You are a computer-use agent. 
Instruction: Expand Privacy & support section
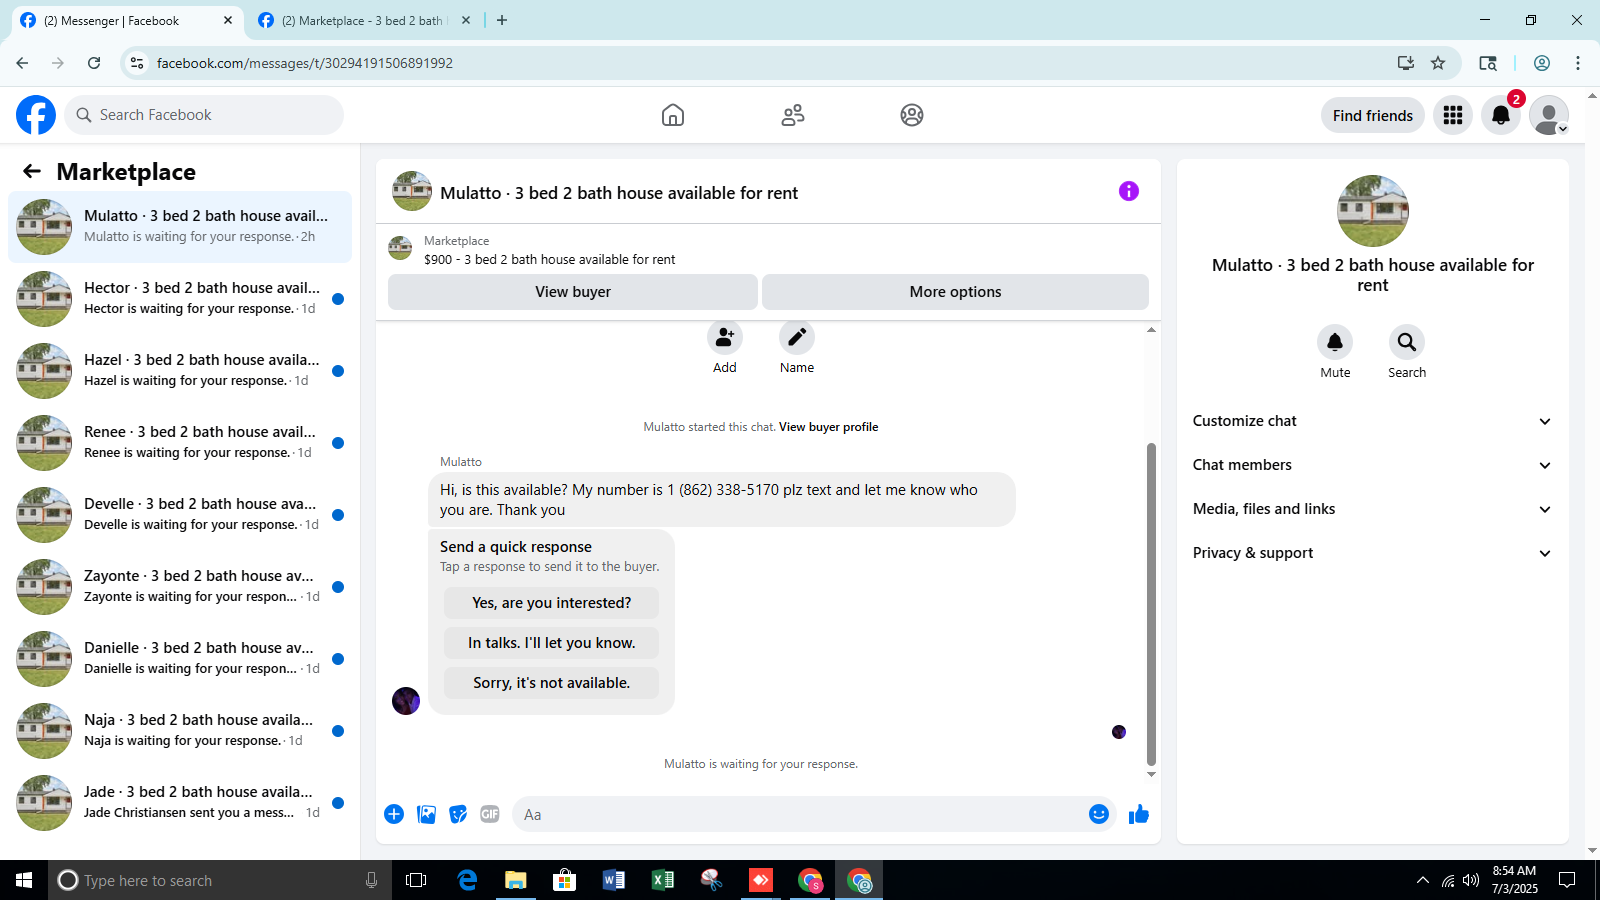click(1373, 553)
